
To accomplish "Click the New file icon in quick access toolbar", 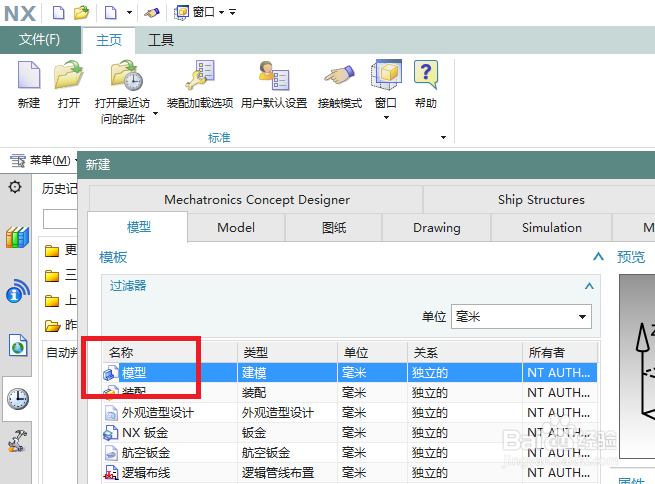I will tap(58, 13).
